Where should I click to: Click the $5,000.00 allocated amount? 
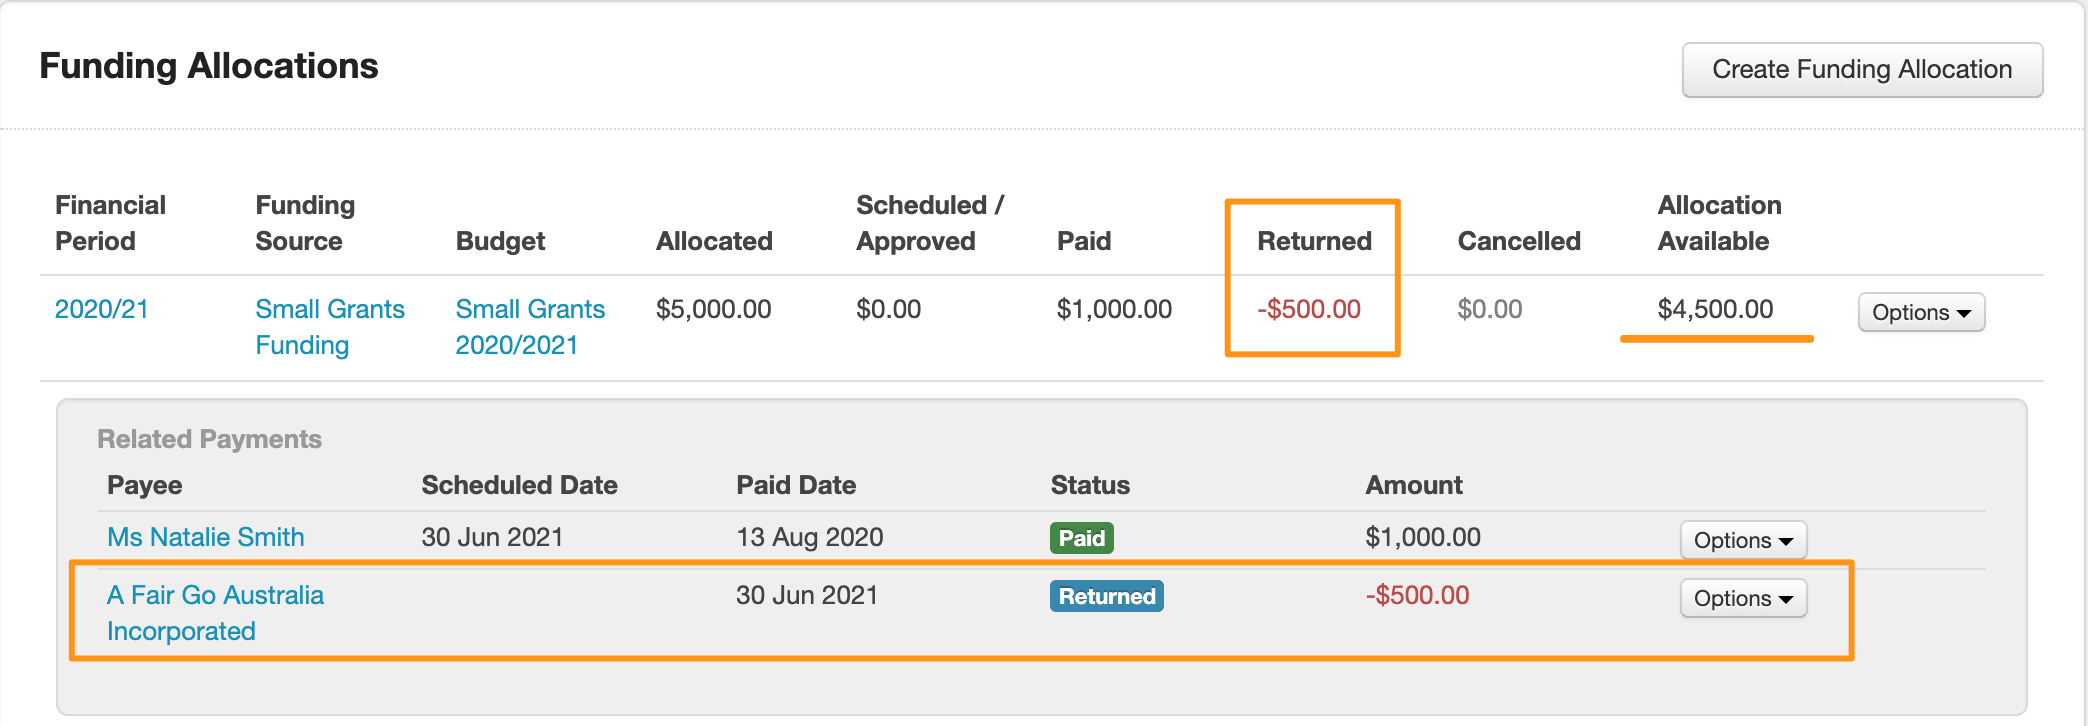coord(713,309)
